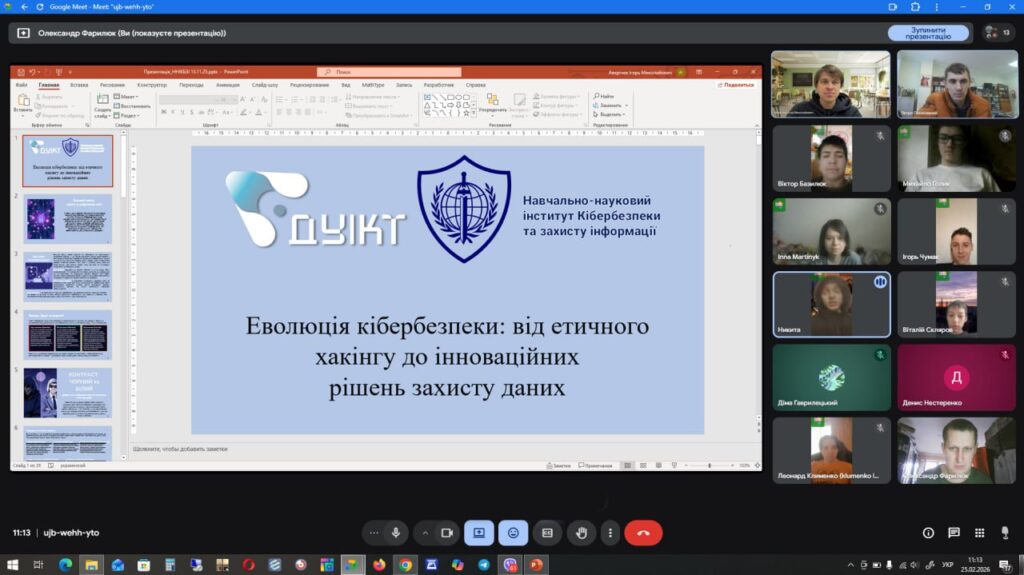The width and height of the screenshot is (1024, 575).
Task: Select Никита's video tile
Action: click(831, 305)
